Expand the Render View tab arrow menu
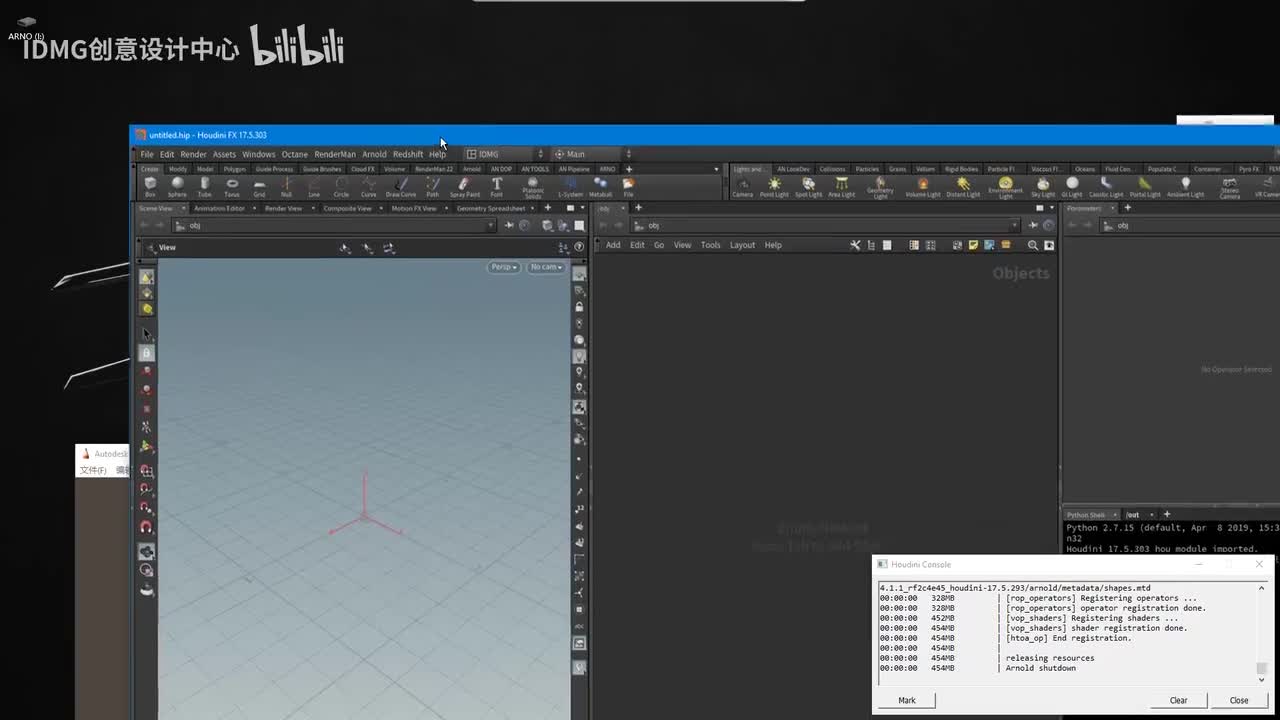The height and width of the screenshot is (720, 1280). (313, 208)
